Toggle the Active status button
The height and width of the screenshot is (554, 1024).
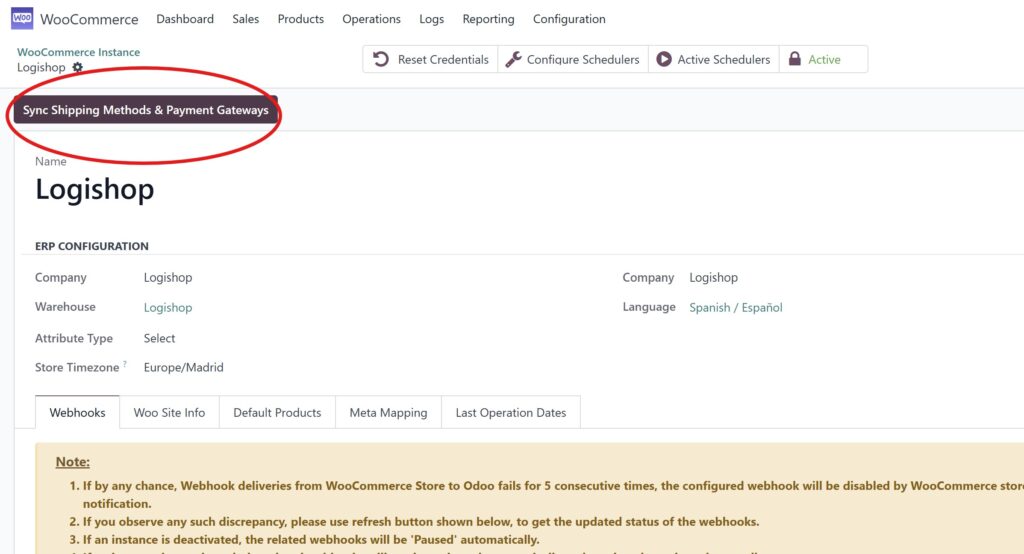(x=824, y=59)
